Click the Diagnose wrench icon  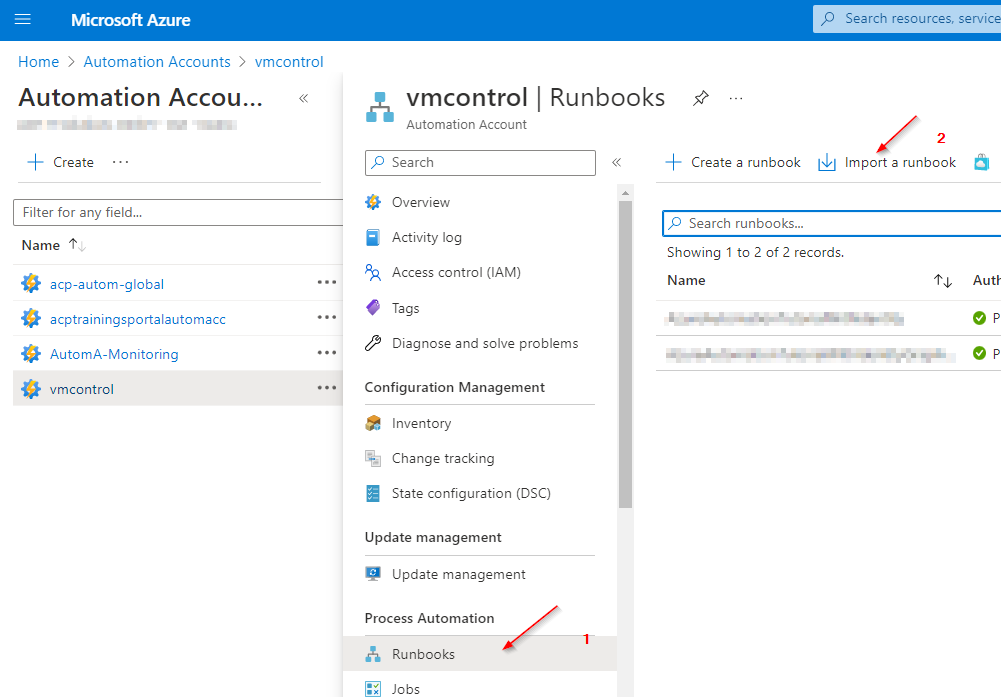point(373,343)
